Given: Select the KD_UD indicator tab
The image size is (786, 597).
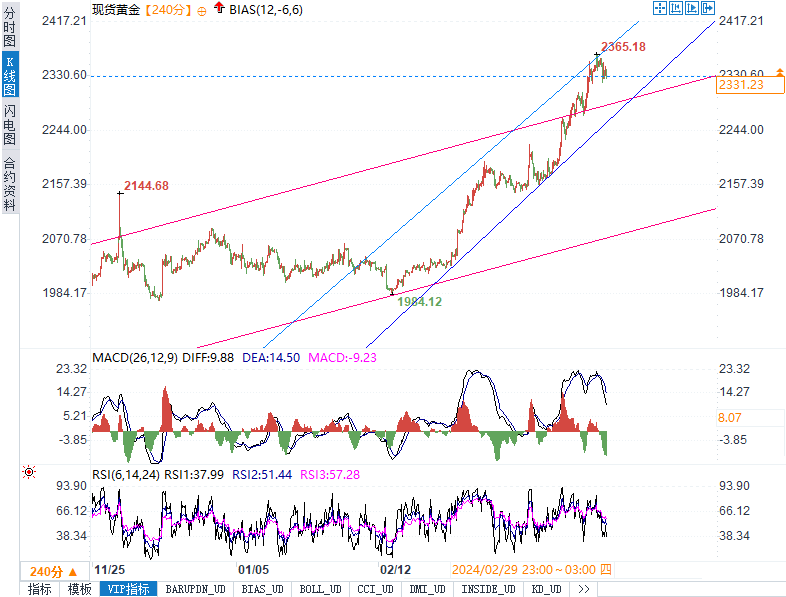Looking at the screenshot, I should [x=546, y=589].
